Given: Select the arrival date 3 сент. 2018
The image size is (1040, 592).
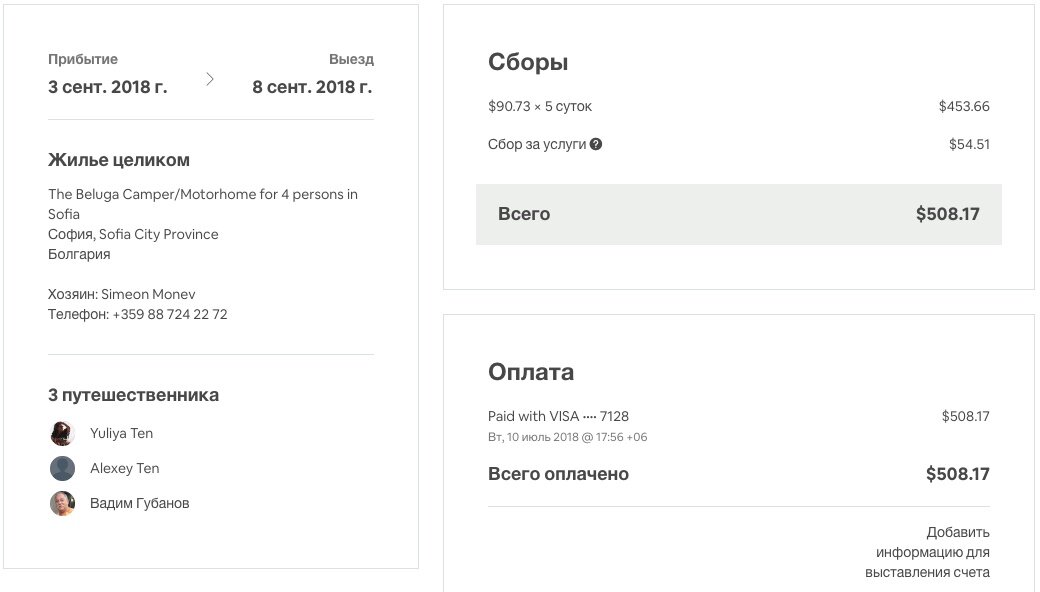Looking at the screenshot, I should pos(108,87).
